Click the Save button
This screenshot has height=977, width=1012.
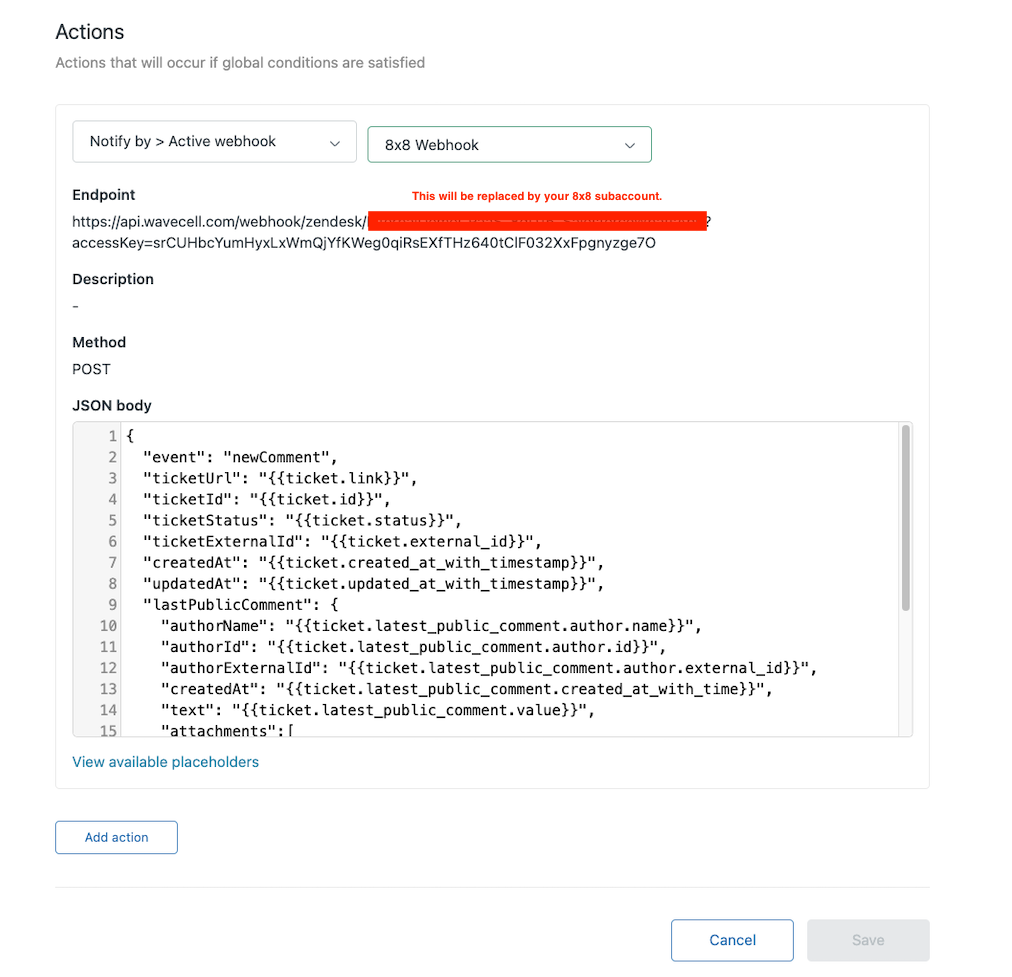pos(868,940)
